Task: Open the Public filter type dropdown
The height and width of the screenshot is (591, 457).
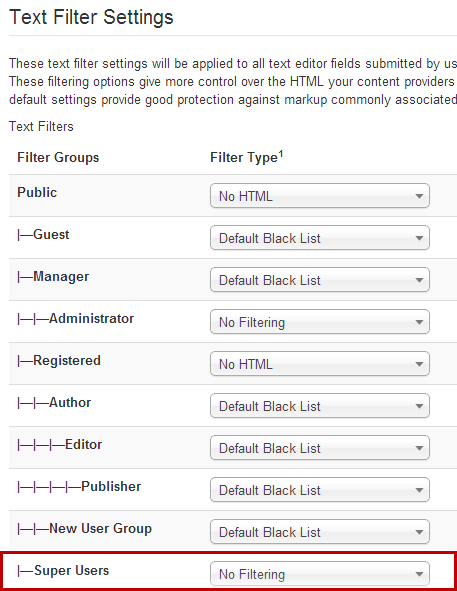Action: point(320,196)
